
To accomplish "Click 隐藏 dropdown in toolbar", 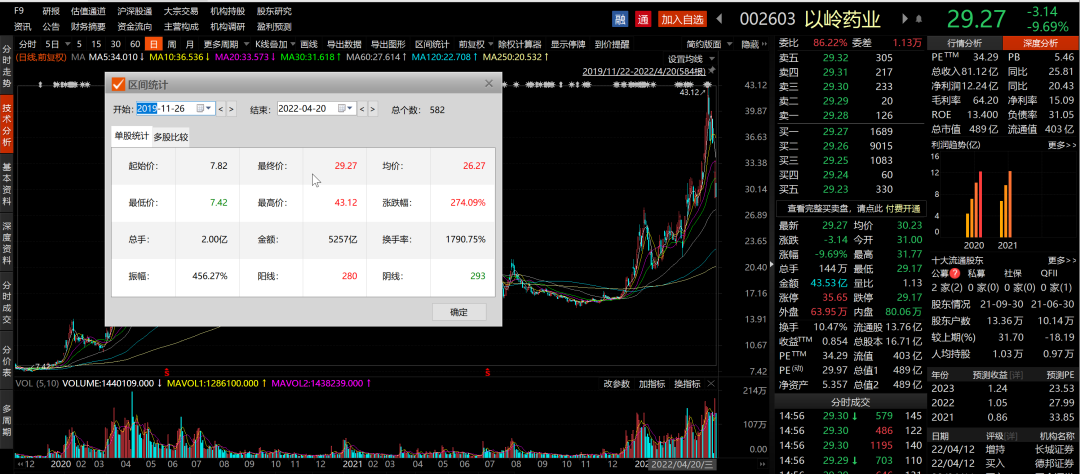I will pos(754,44).
